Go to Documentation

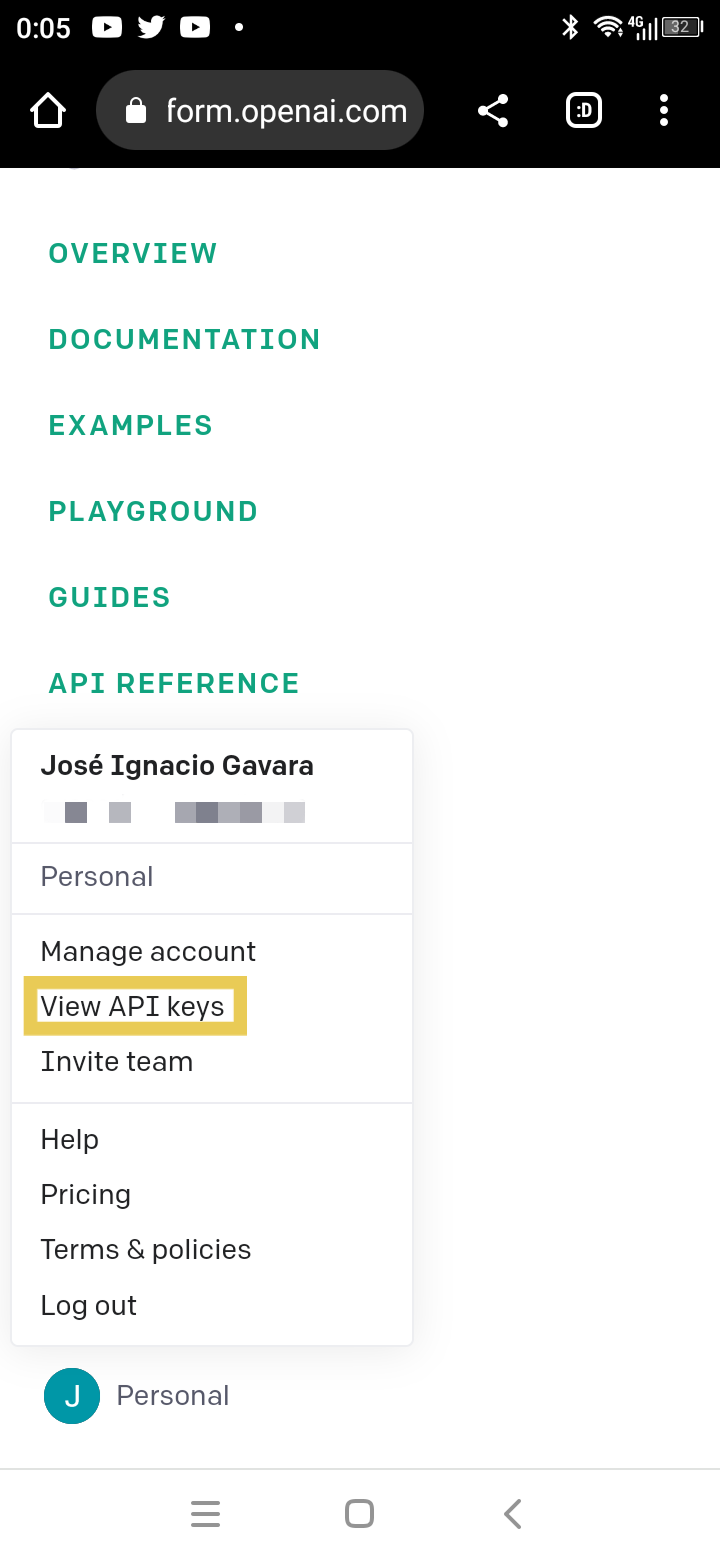pyautogui.click(x=184, y=340)
